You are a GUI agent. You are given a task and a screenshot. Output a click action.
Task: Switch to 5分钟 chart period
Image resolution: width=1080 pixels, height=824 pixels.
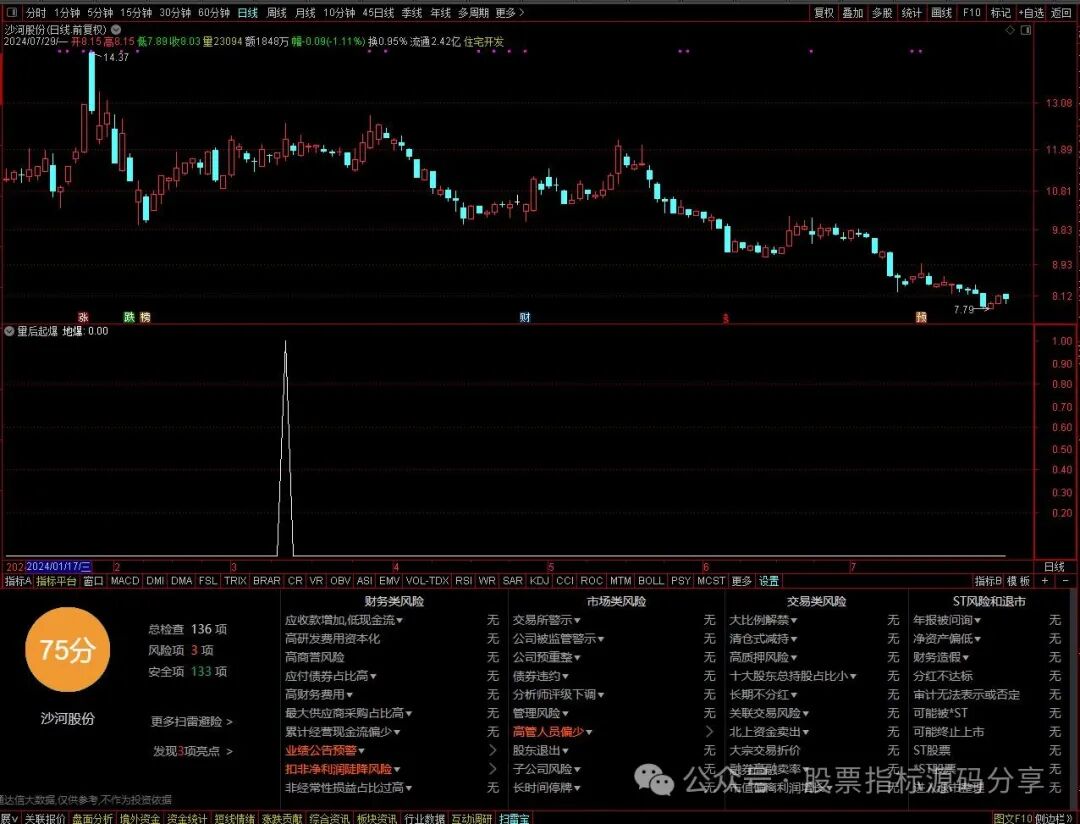pos(100,13)
